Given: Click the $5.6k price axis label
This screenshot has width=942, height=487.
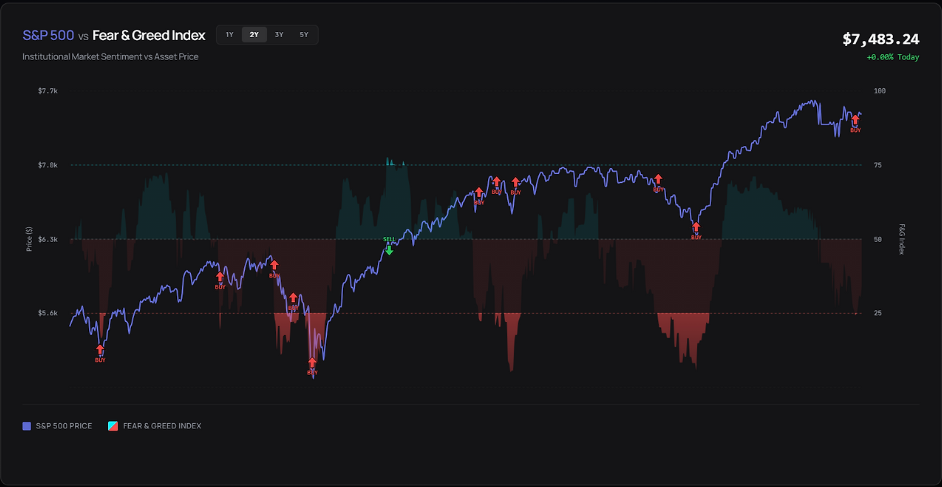Looking at the screenshot, I should [47, 313].
